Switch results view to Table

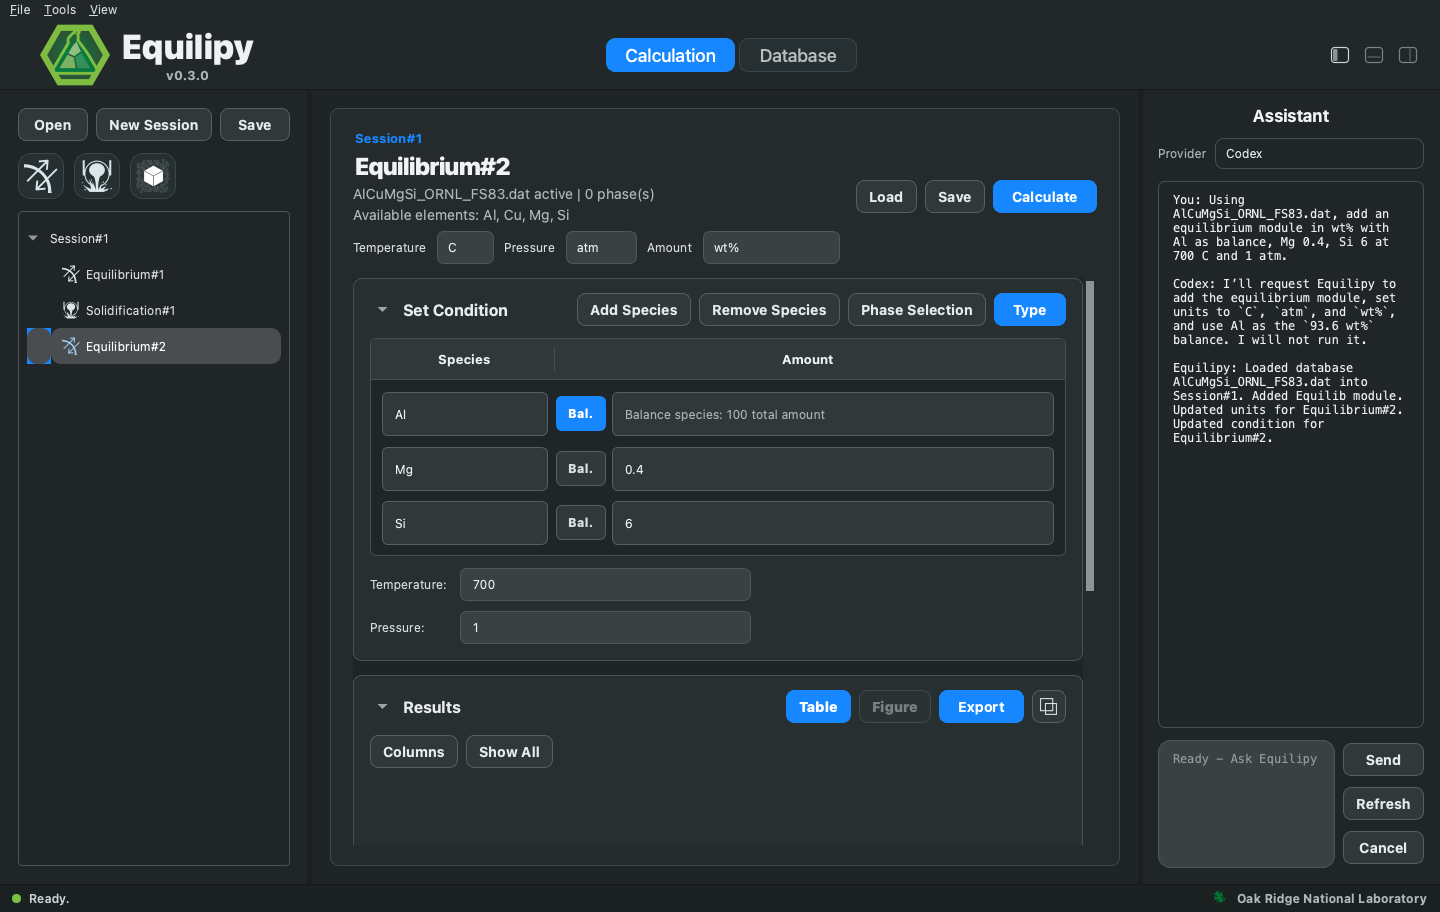click(x=818, y=707)
